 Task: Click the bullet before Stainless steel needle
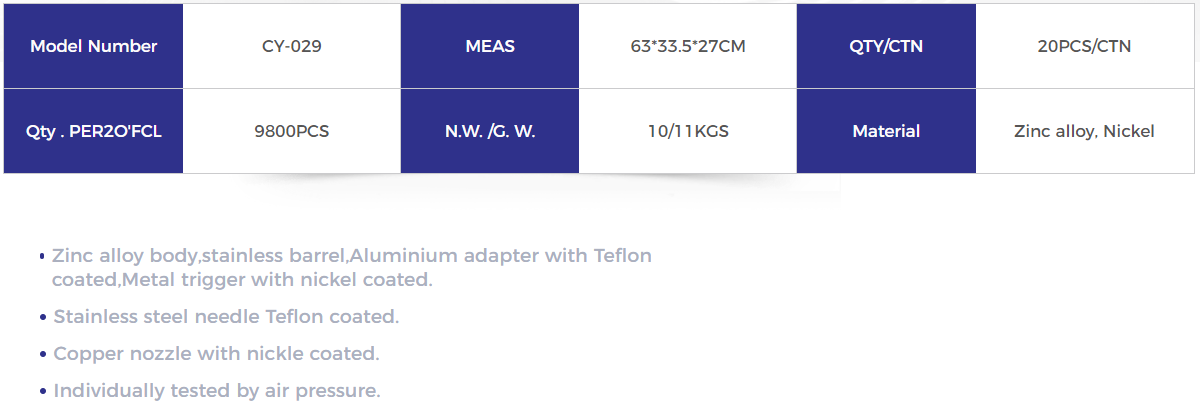pyautogui.click(x=43, y=318)
